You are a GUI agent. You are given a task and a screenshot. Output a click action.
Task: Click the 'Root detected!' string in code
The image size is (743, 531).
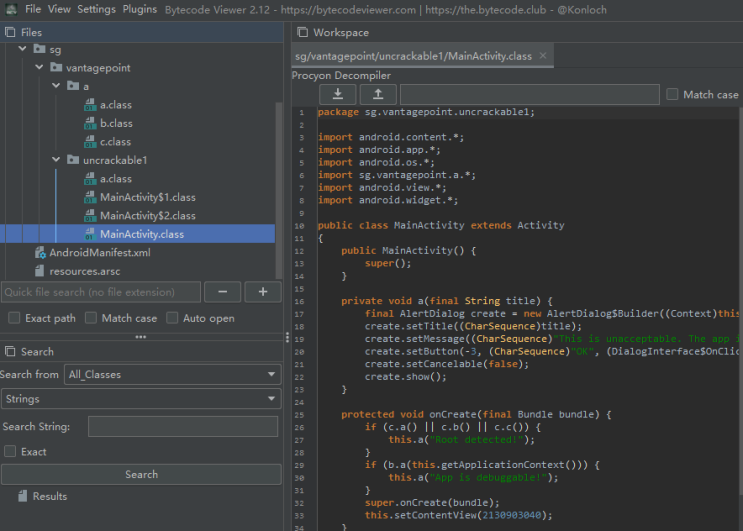pos(476,440)
